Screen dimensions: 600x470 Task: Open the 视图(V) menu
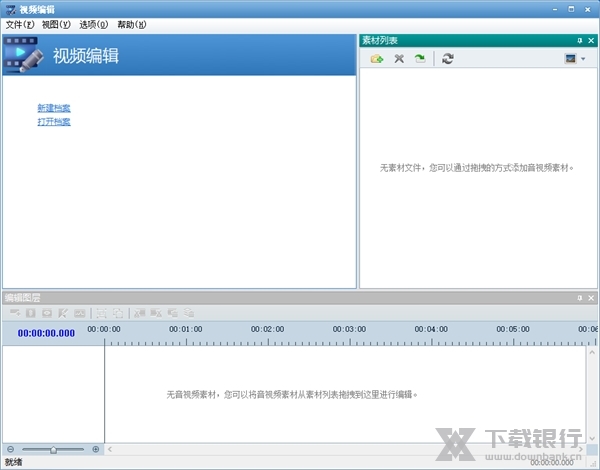click(x=56, y=25)
